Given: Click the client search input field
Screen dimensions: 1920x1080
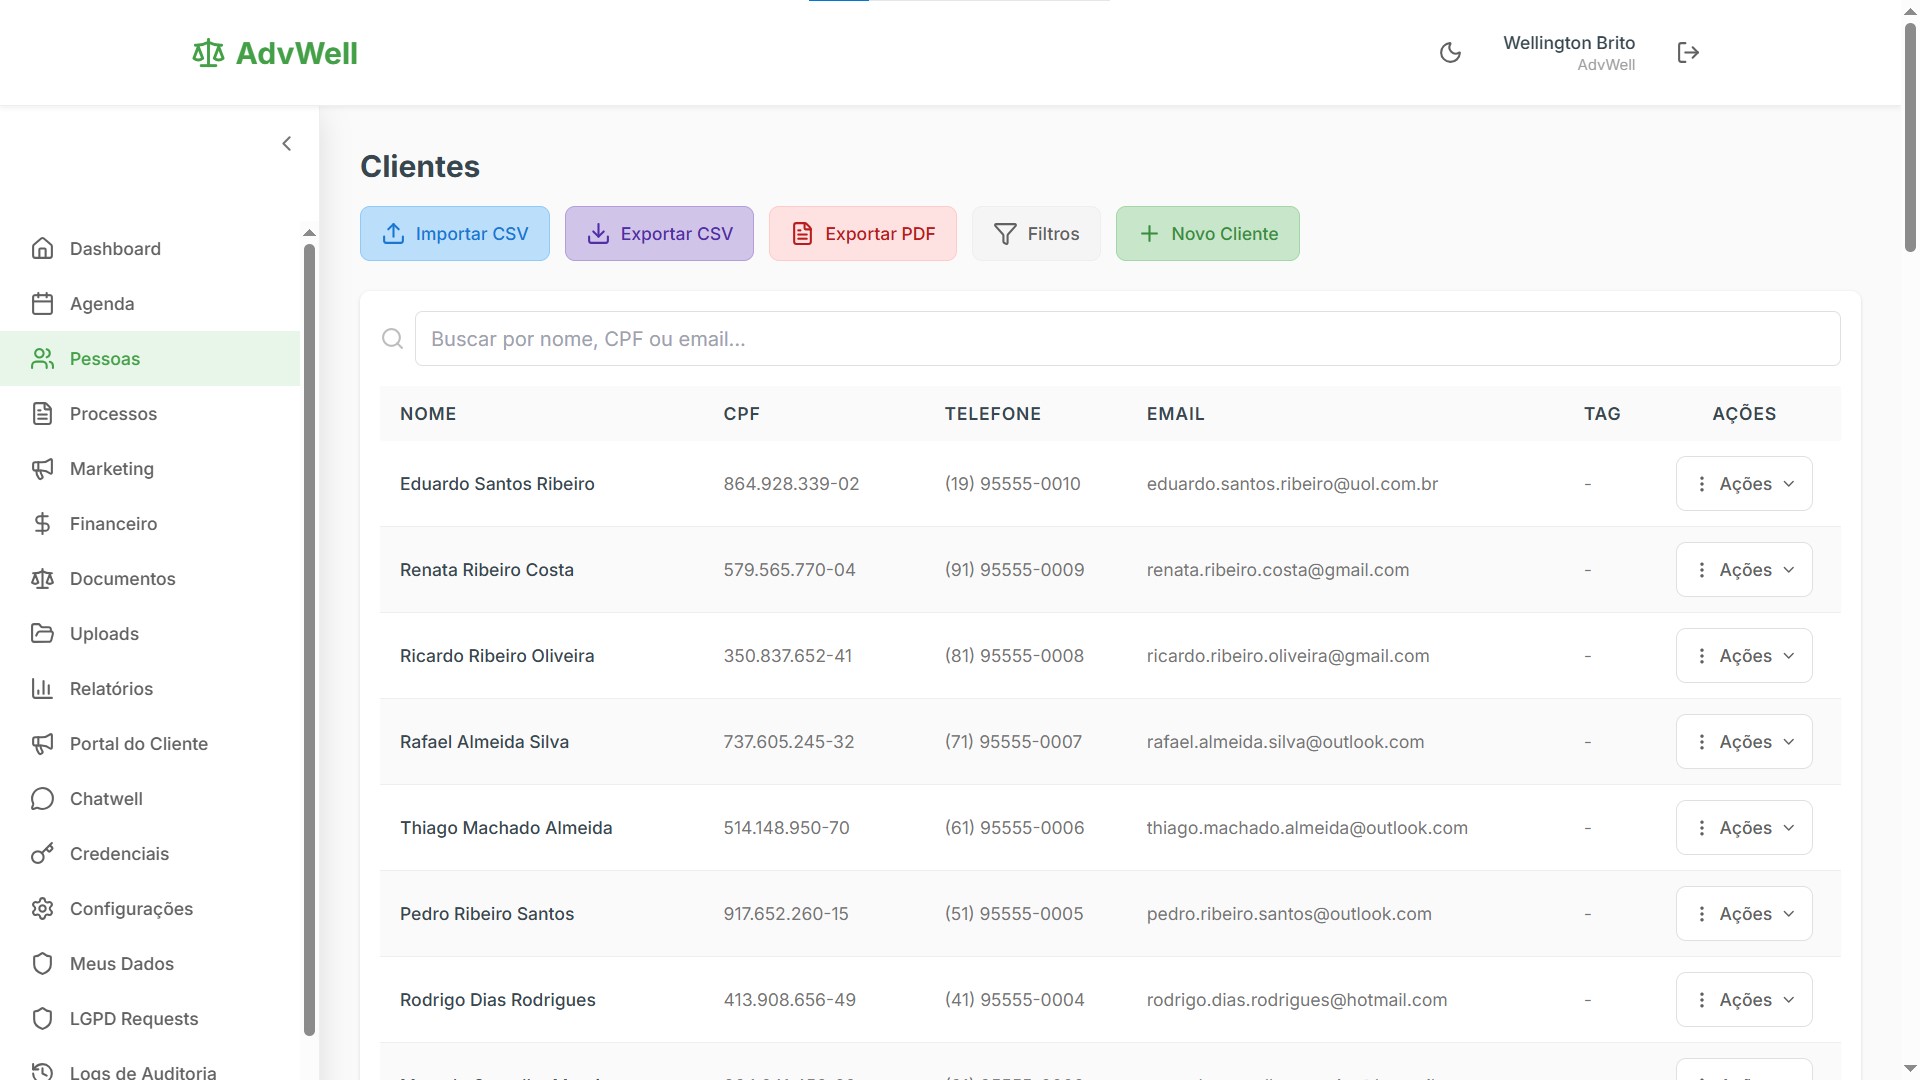Looking at the screenshot, I should click(1127, 339).
